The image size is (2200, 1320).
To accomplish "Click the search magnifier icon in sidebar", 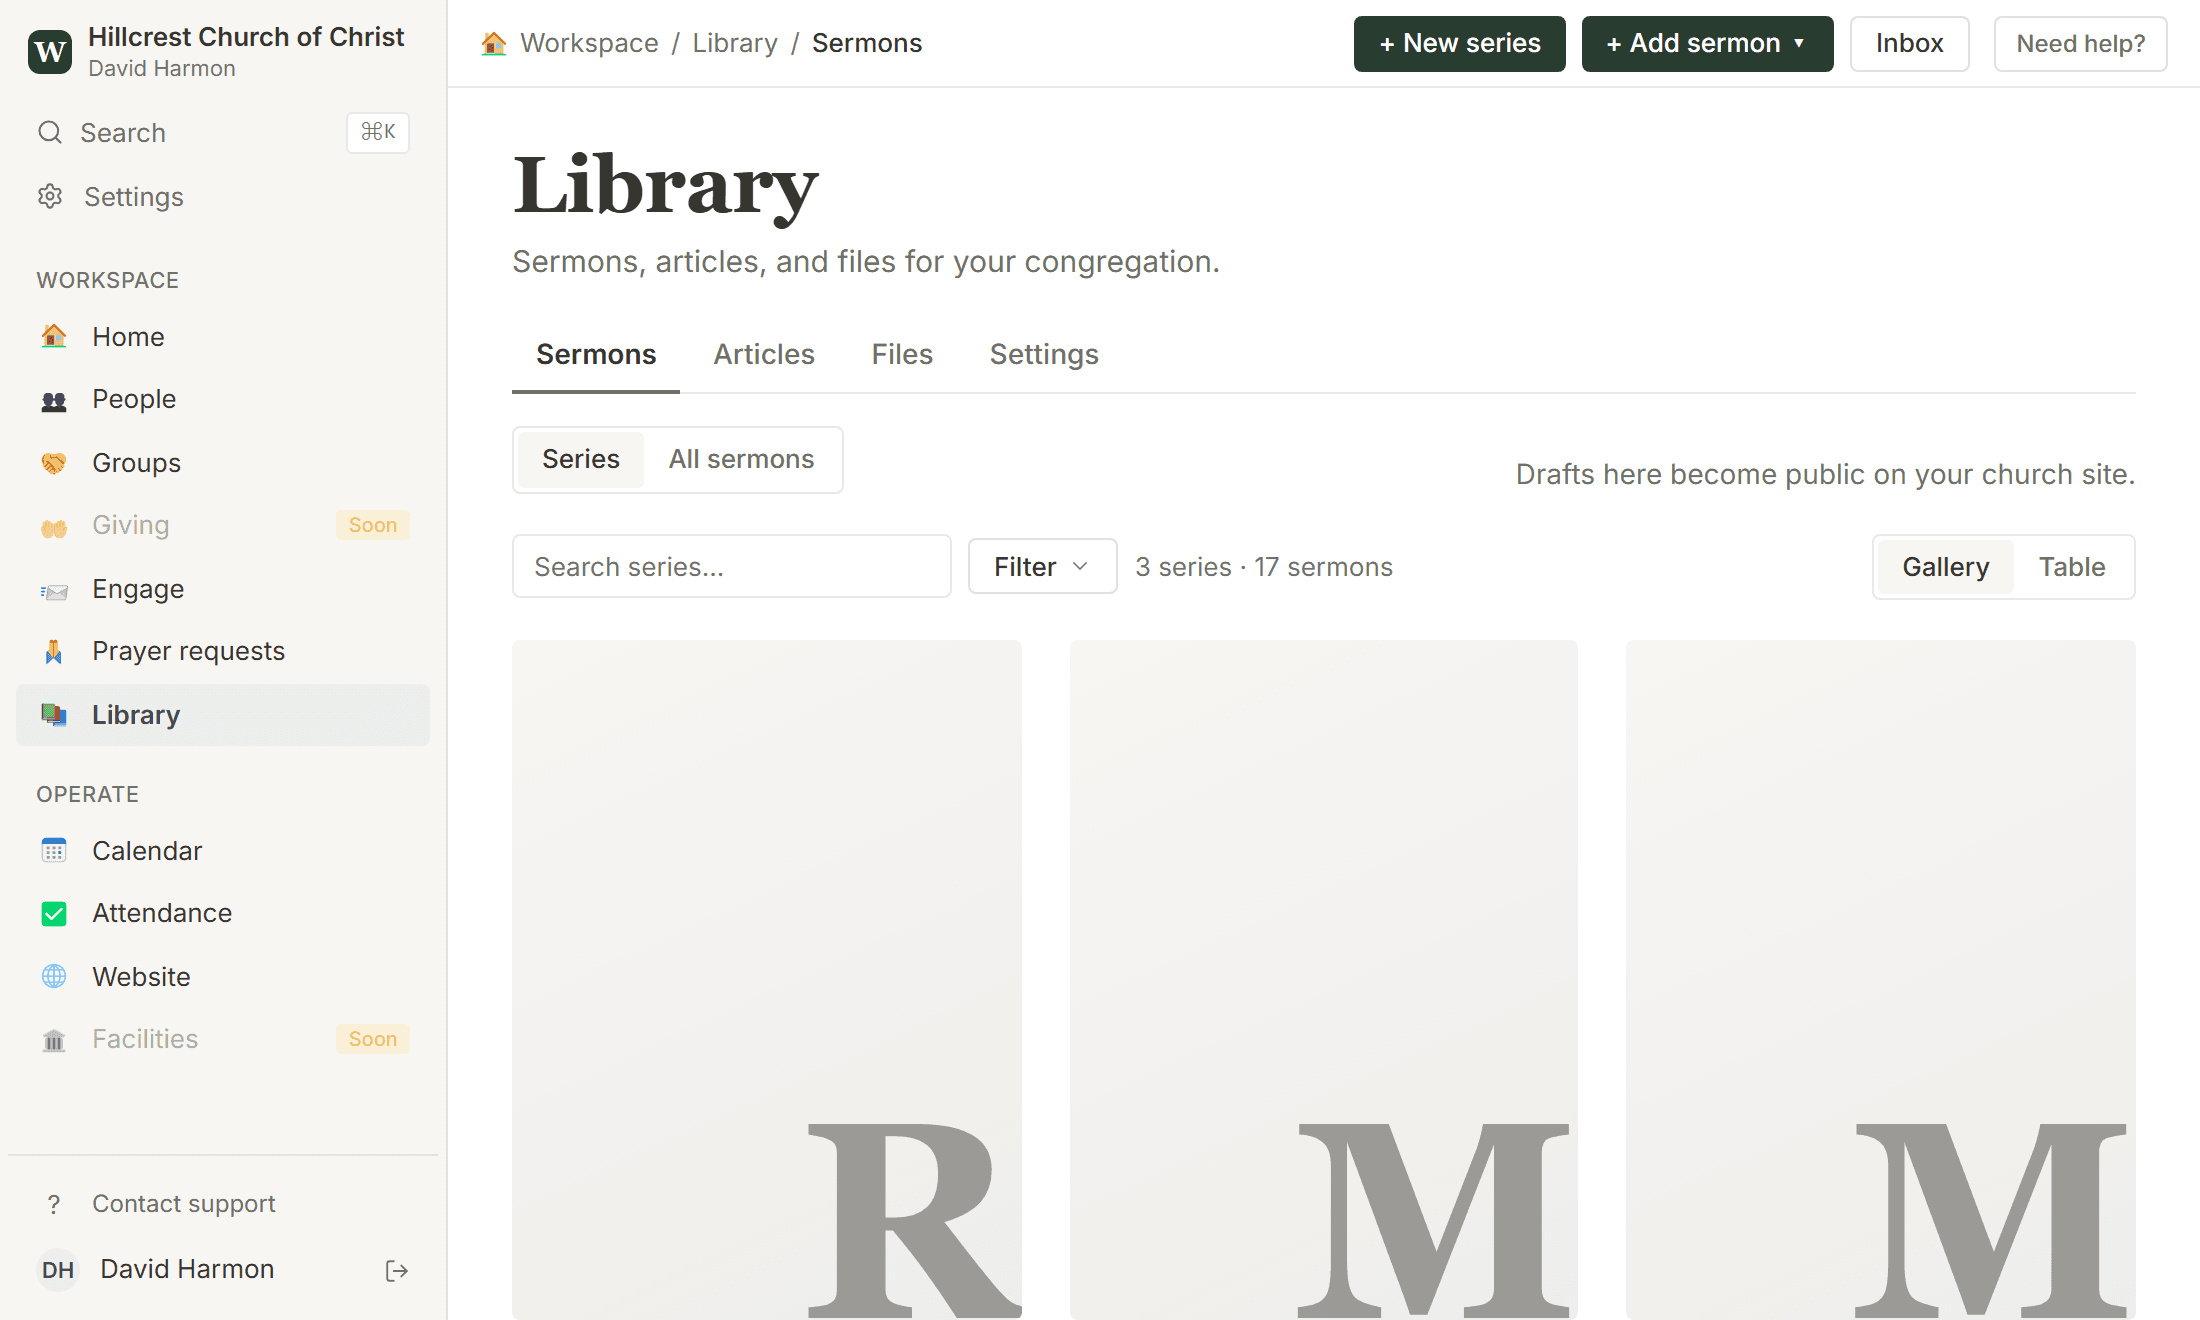I will tap(50, 132).
